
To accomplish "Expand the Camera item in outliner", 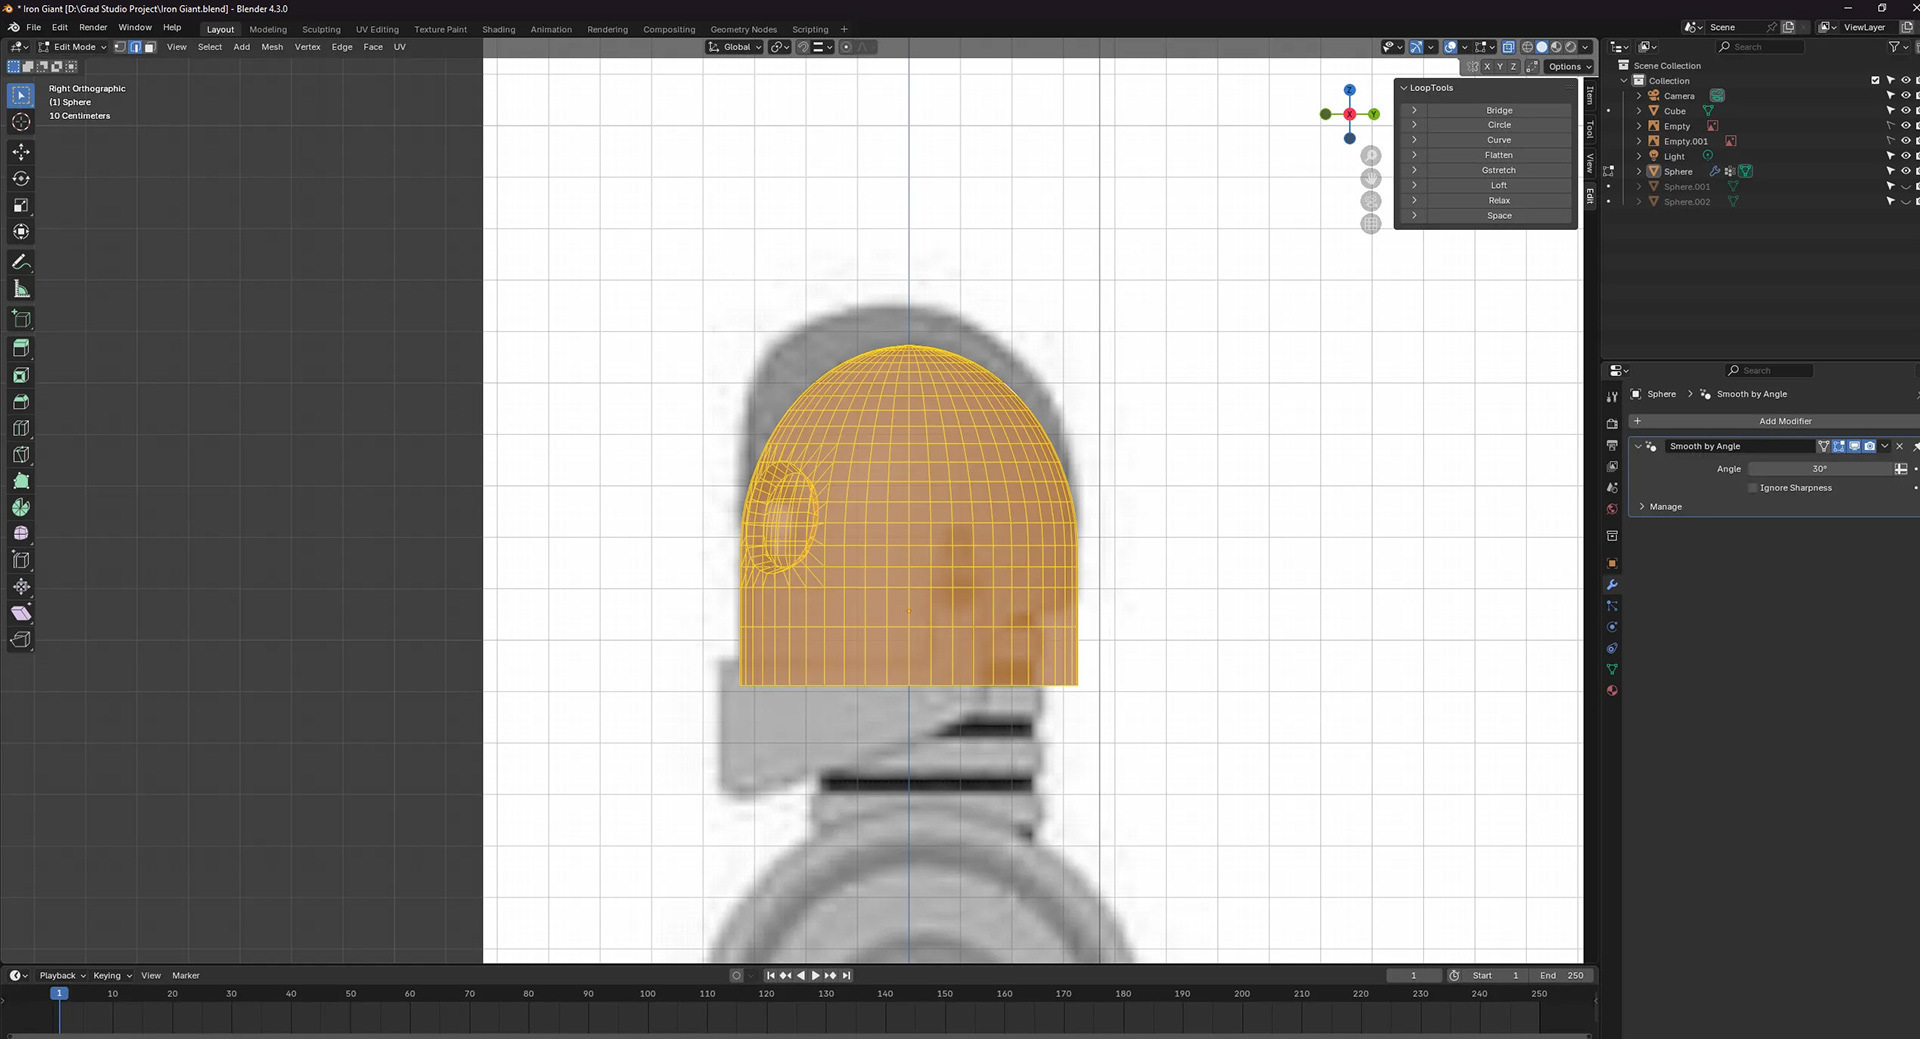I will point(1639,96).
